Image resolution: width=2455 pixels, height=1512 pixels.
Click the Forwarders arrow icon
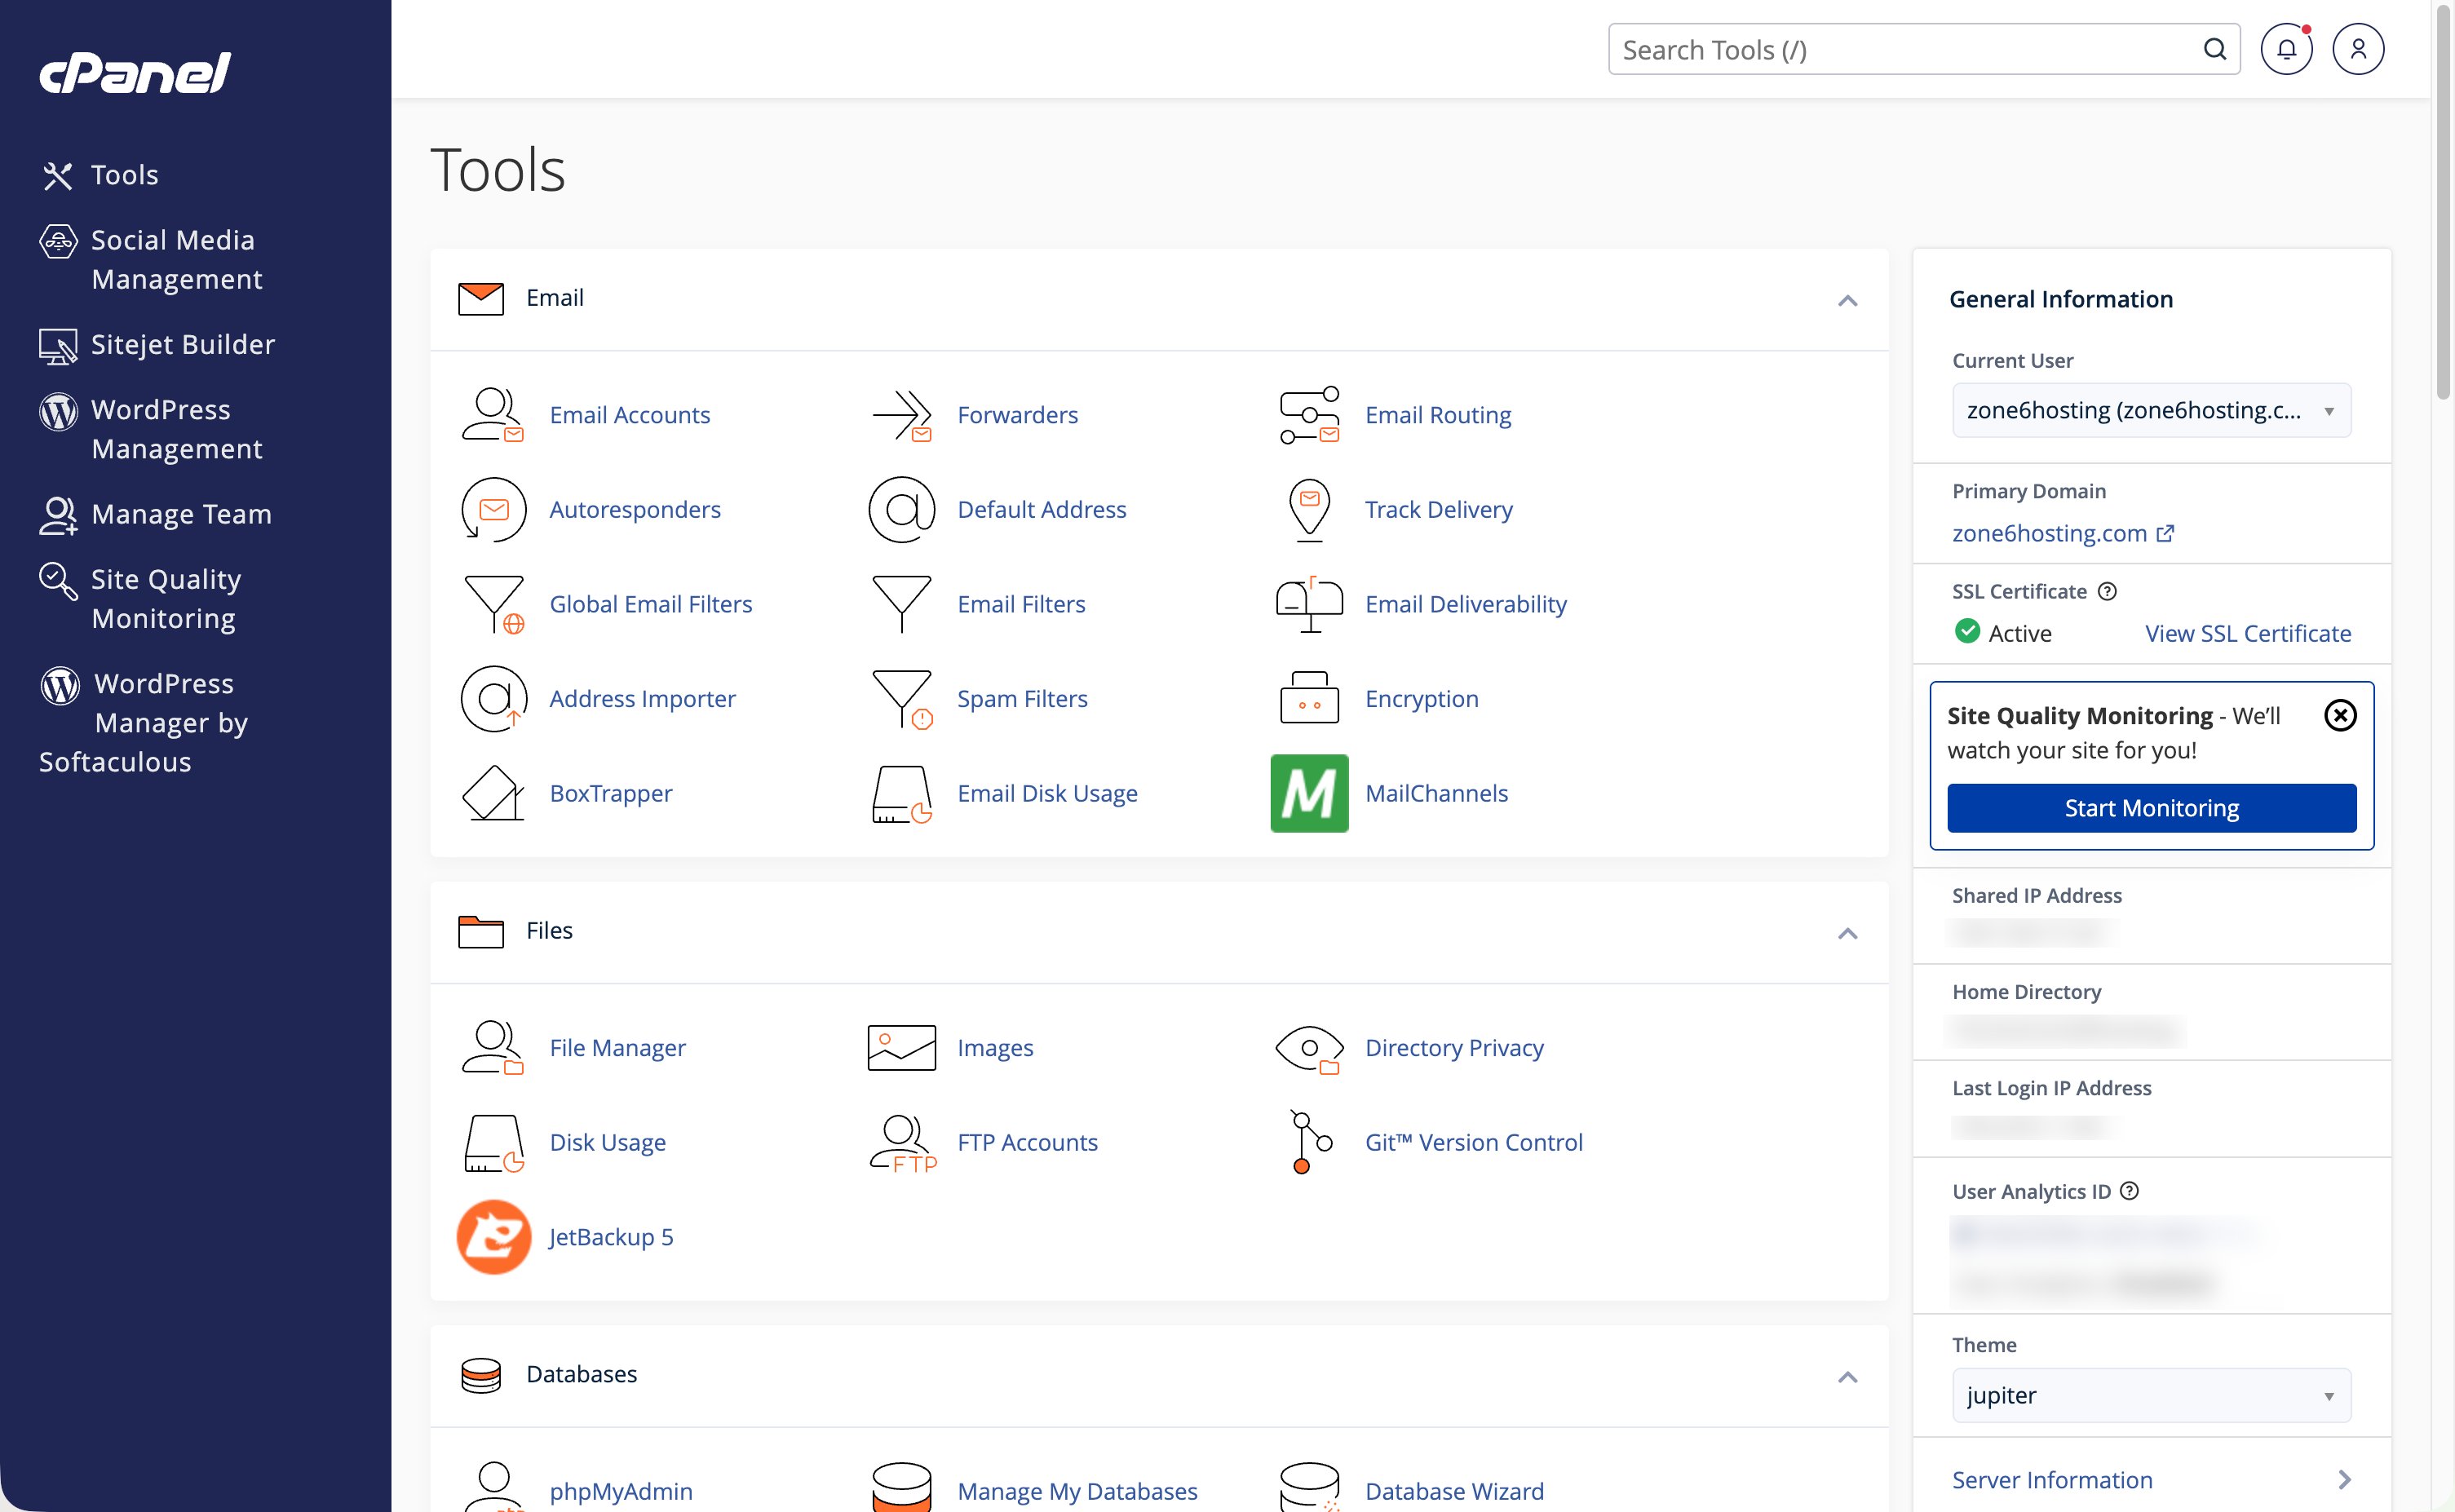tap(901, 415)
